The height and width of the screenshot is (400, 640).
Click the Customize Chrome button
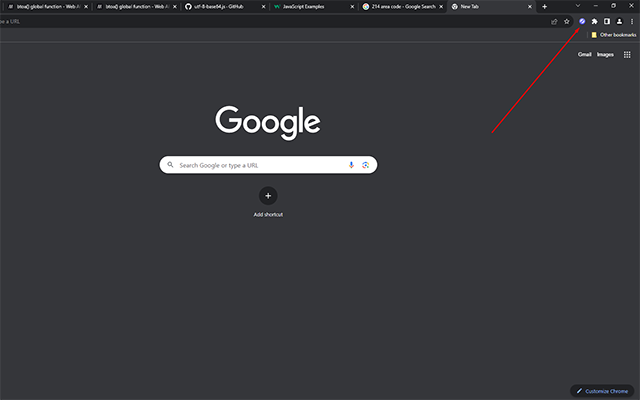tap(602, 391)
